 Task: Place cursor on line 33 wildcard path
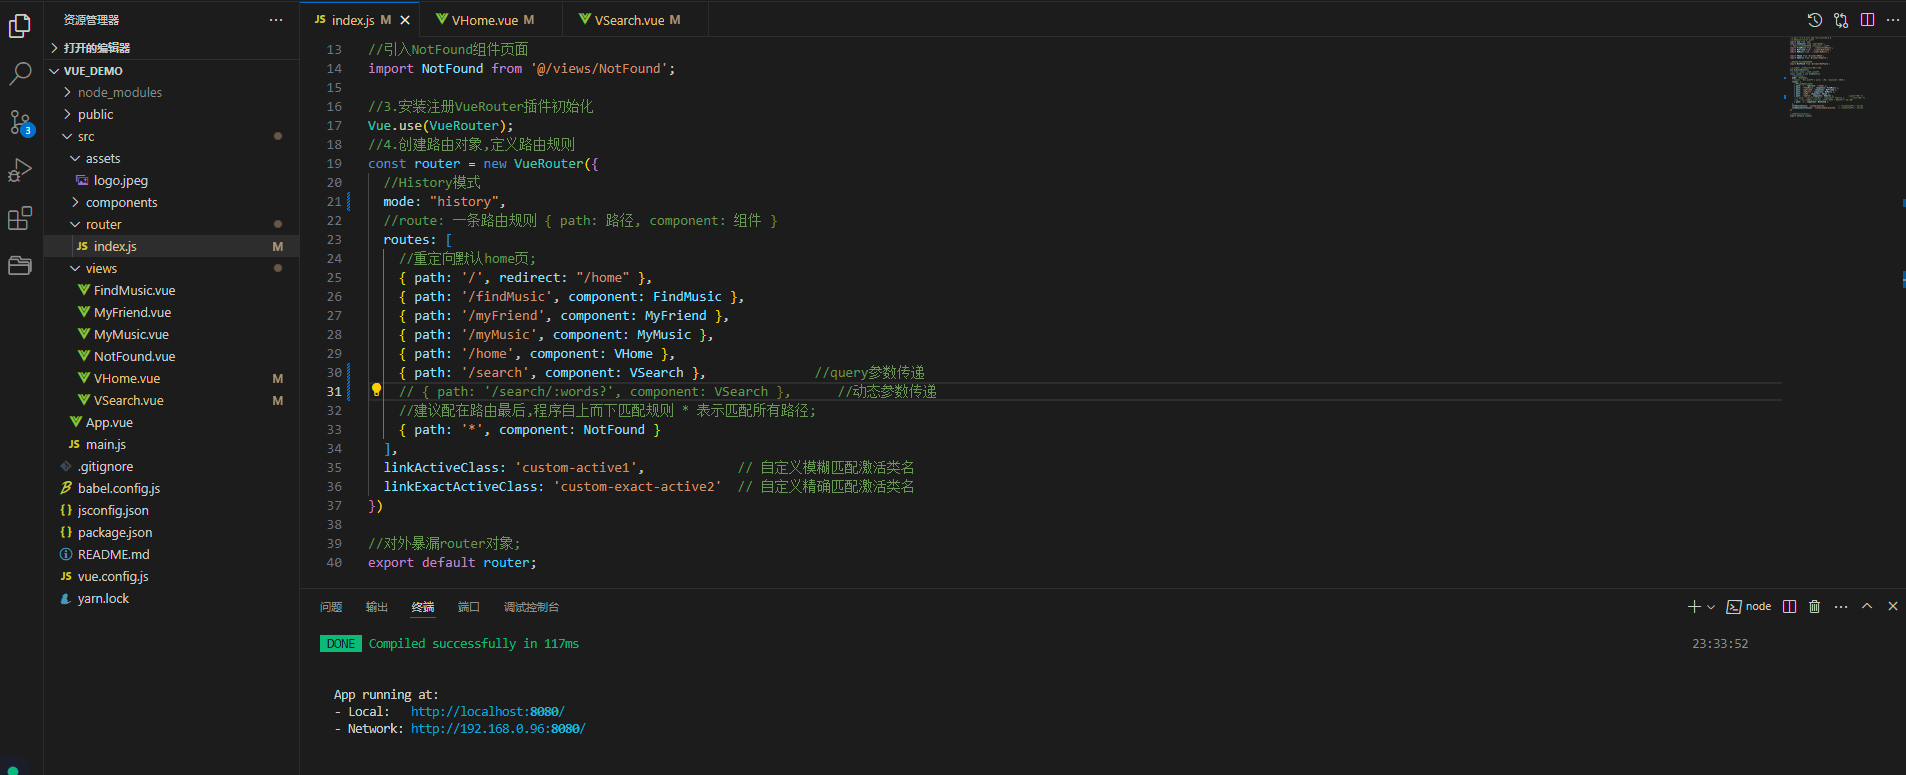(x=472, y=430)
